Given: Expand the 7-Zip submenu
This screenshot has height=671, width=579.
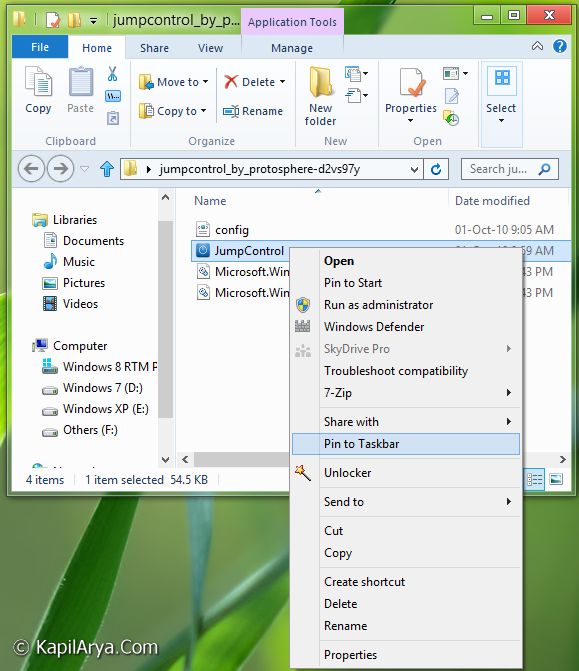Looking at the screenshot, I should 509,392.
